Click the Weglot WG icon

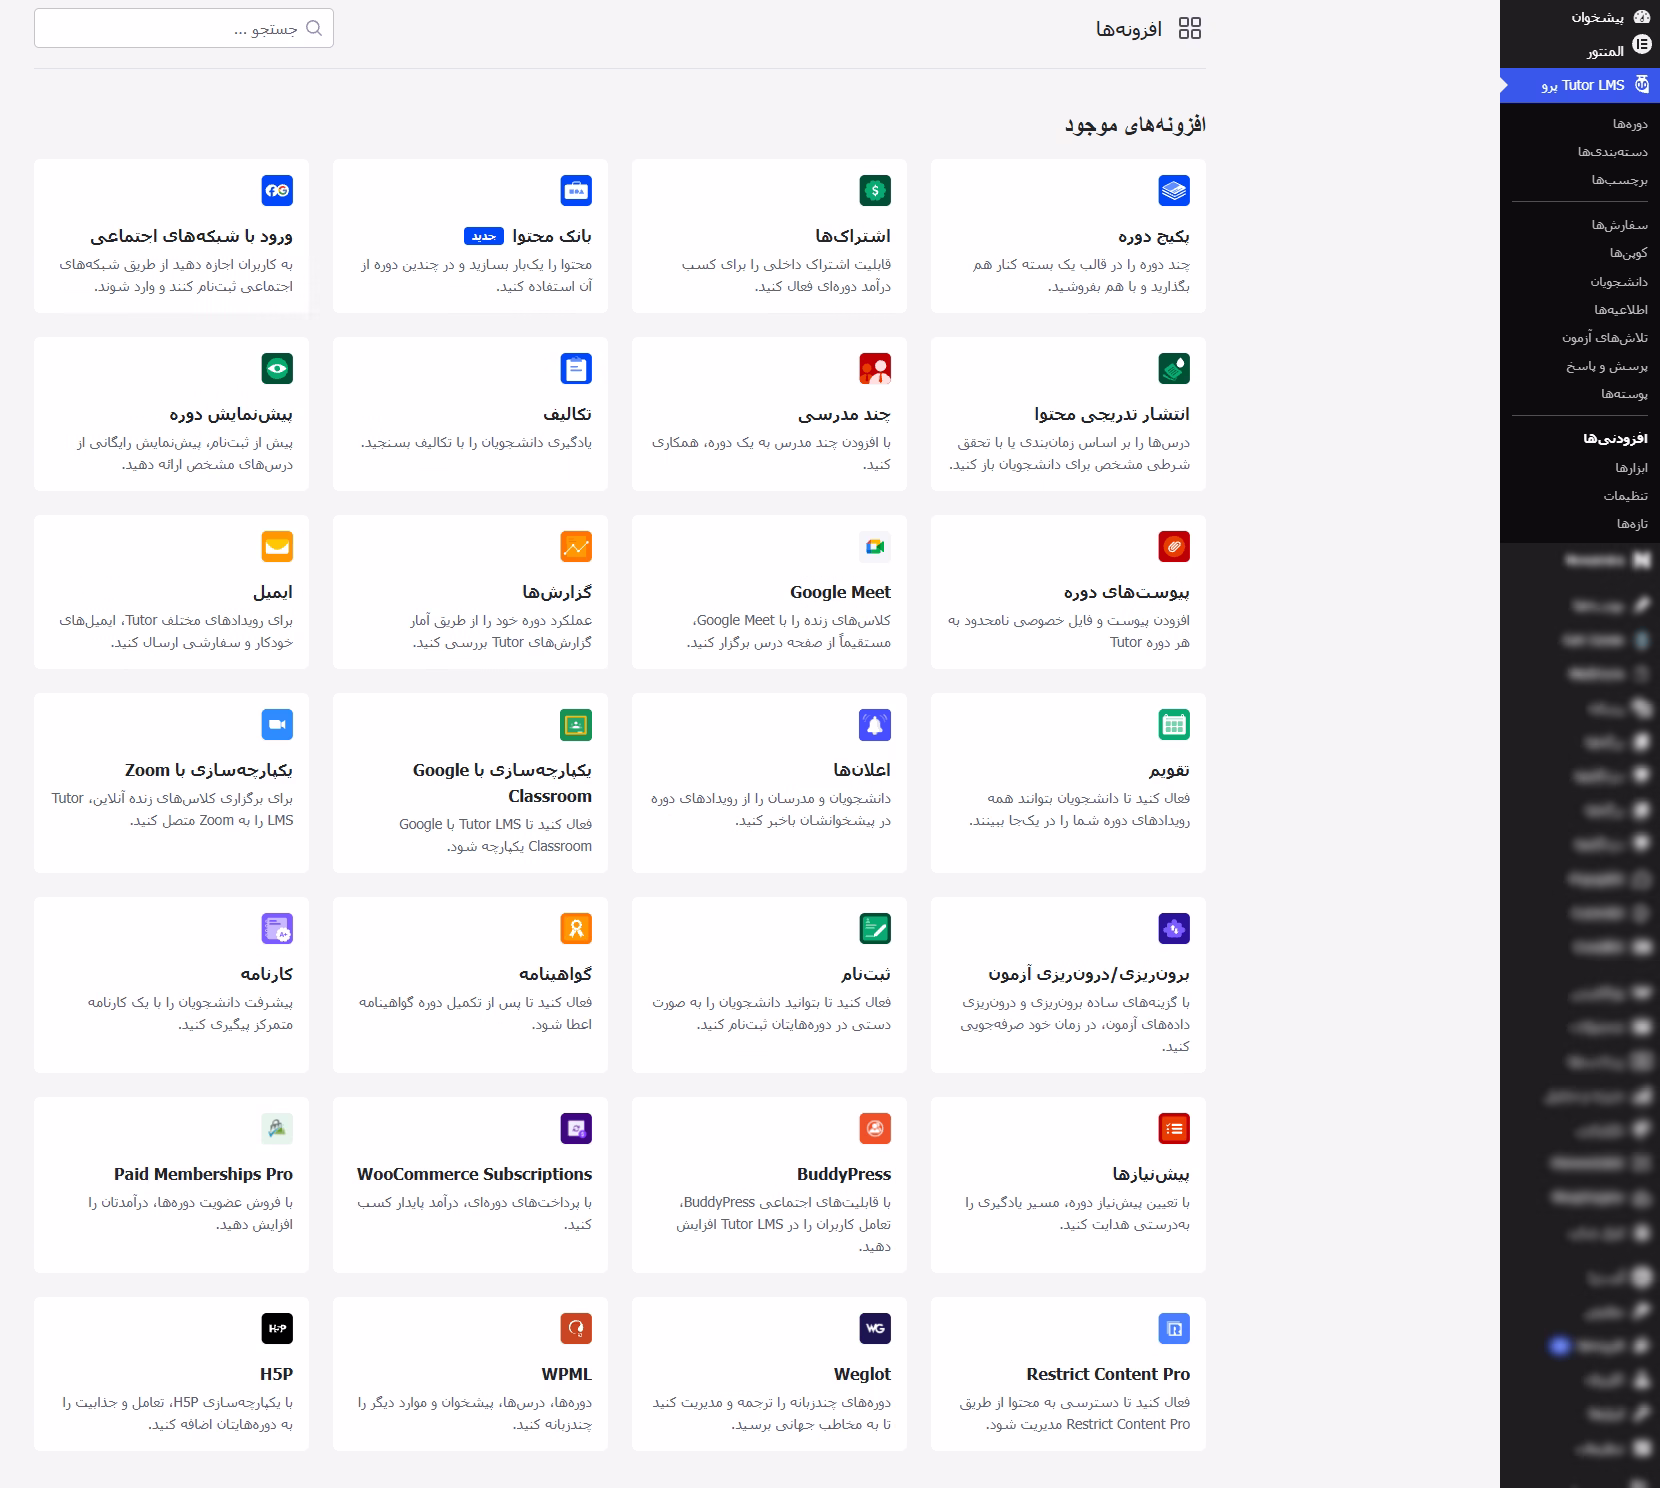pyautogui.click(x=875, y=1328)
